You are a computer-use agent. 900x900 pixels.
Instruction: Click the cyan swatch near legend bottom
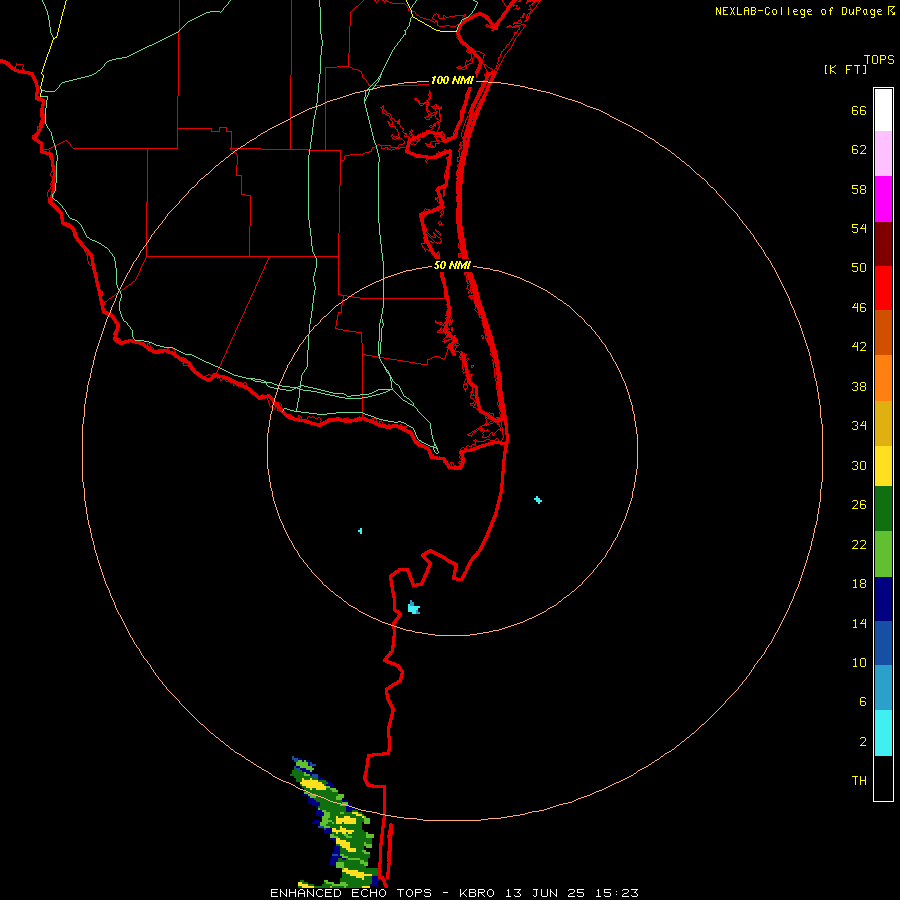883,733
